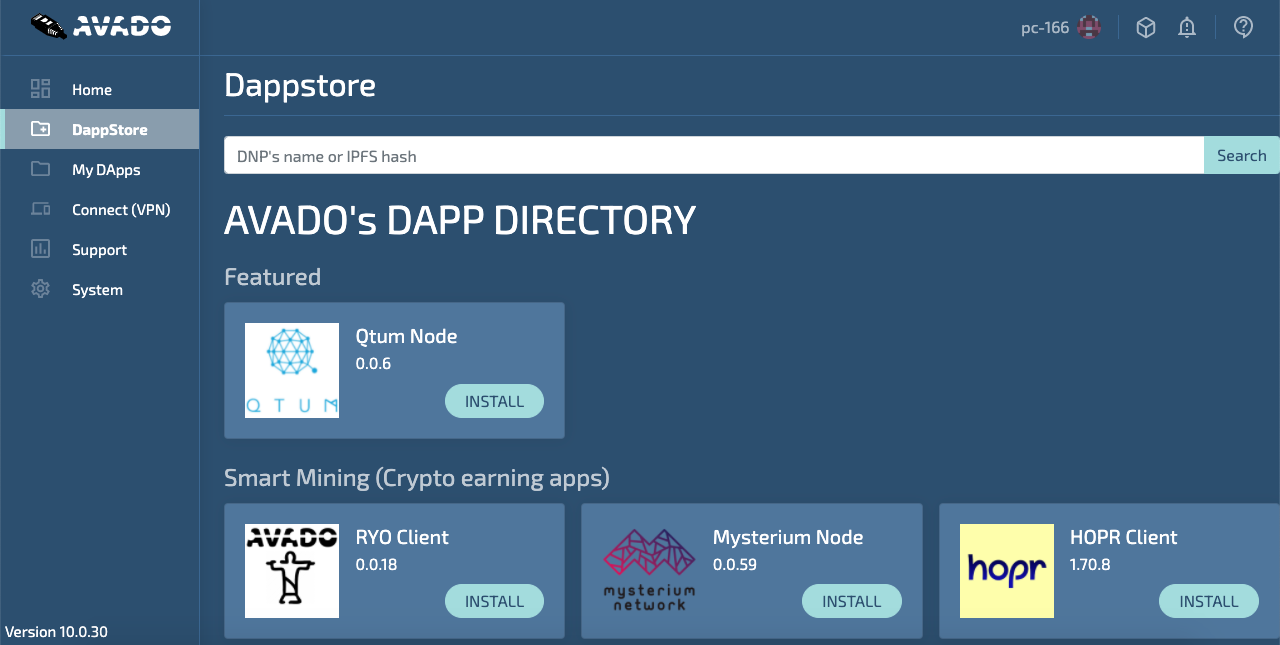Image resolution: width=1280 pixels, height=645 pixels.
Task: Go to My DApps section
Action: (x=100, y=169)
